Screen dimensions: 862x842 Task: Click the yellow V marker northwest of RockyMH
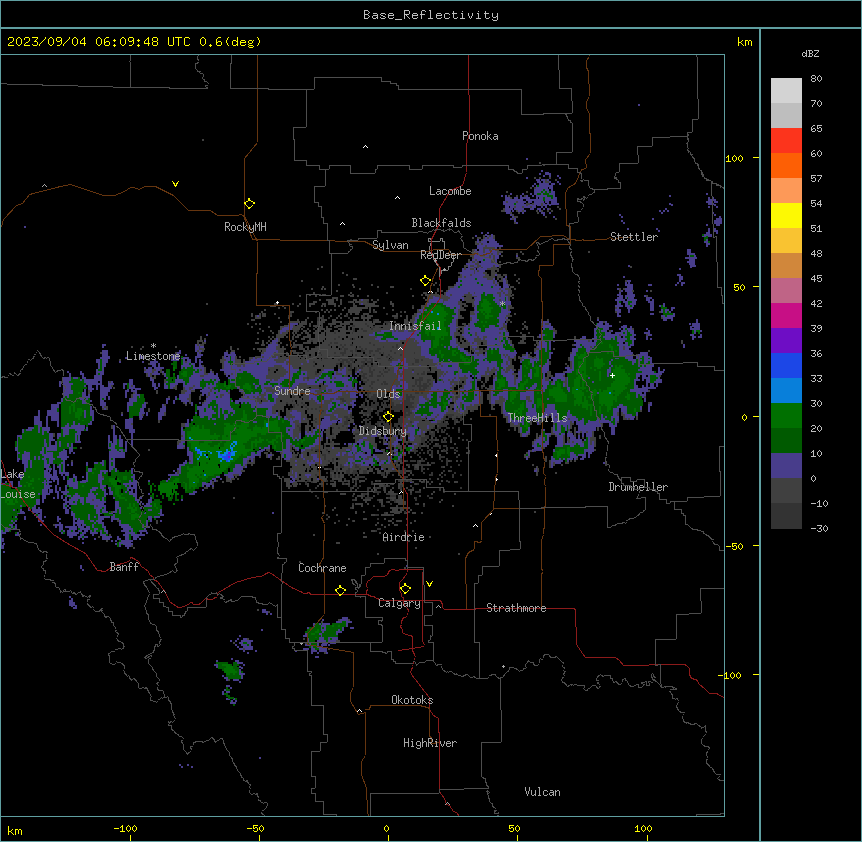(x=175, y=184)
